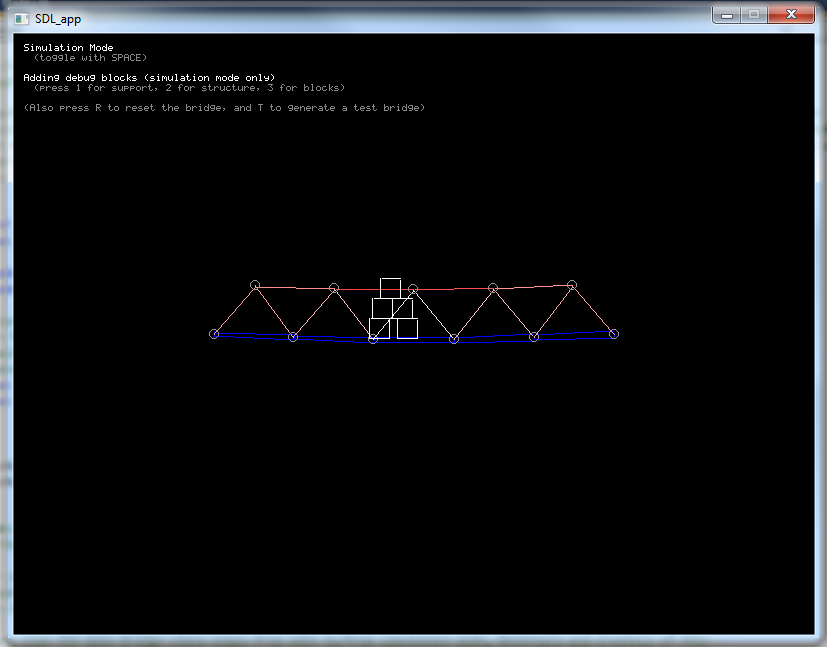This screenshot has height=647, width=827.
Task: Click the bottom-left white block on the deck
Action: point(379,329)
